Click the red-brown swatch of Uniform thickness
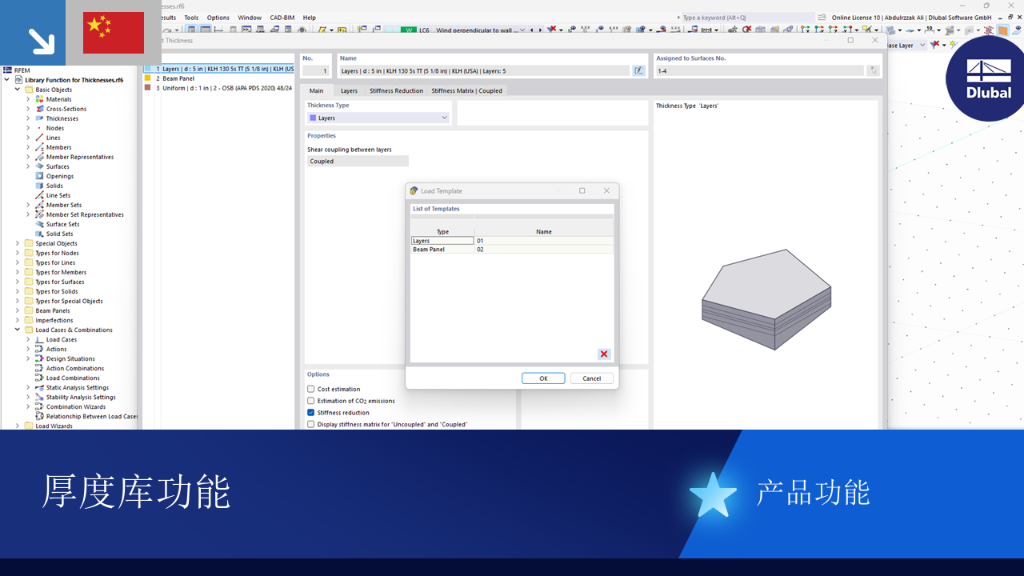Viewport: 1024px width, 576px height. point(148,88)
